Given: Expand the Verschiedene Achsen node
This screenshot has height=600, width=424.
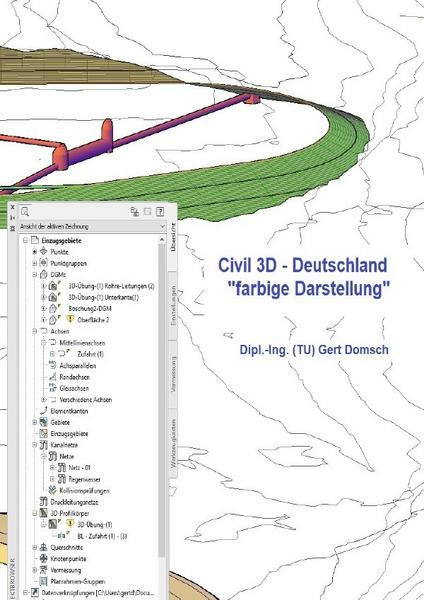Looking at the screenshot, I should click(43, 399).
